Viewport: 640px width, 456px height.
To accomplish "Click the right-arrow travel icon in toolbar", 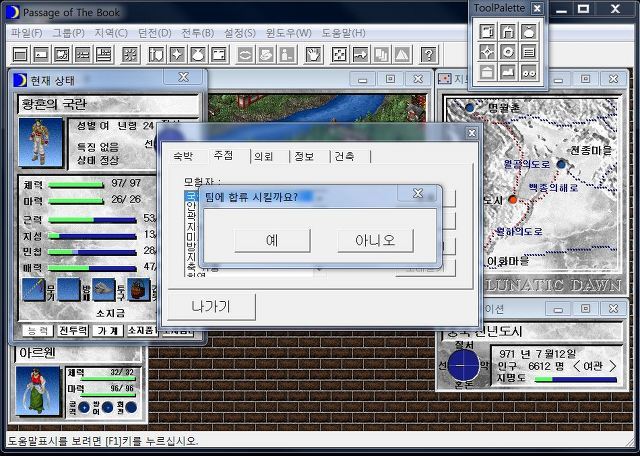I will click(360, 54).
